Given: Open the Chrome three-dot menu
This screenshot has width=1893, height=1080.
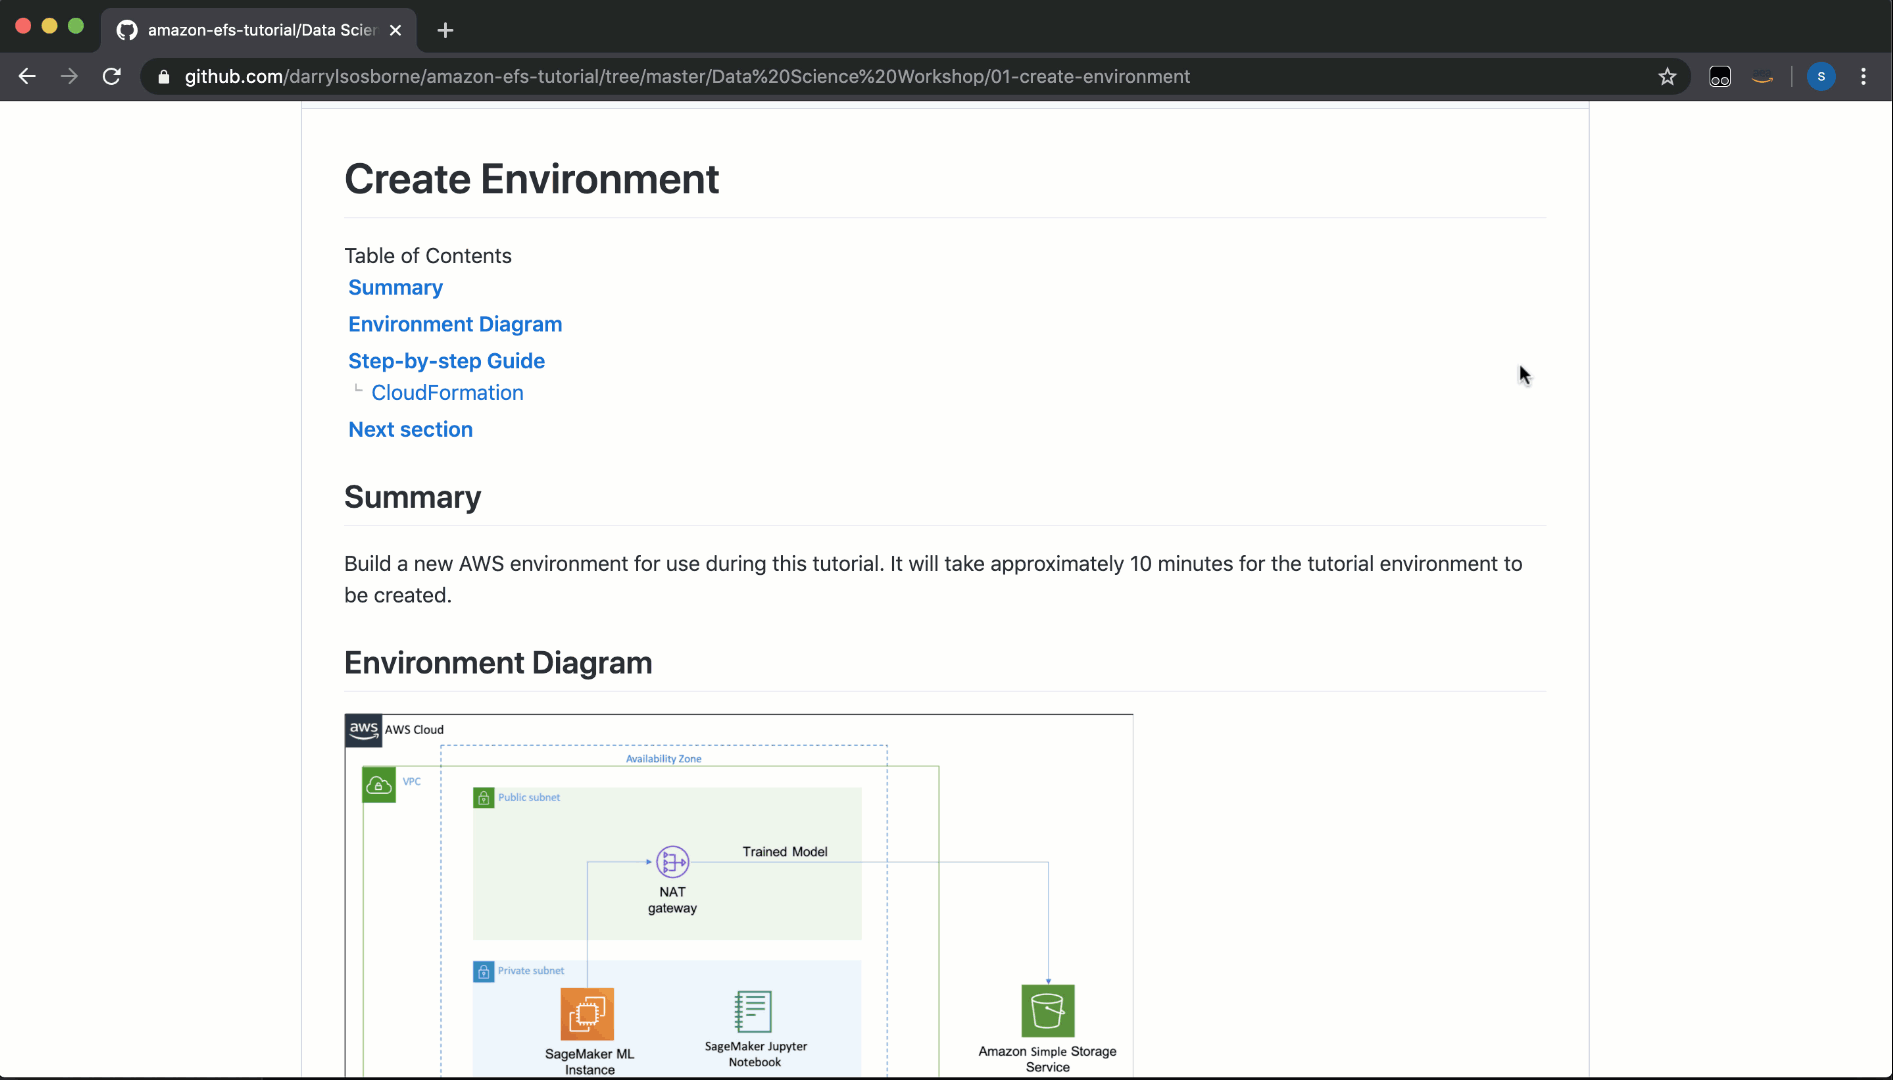Looking at the screenshot, I should 1863,76.
